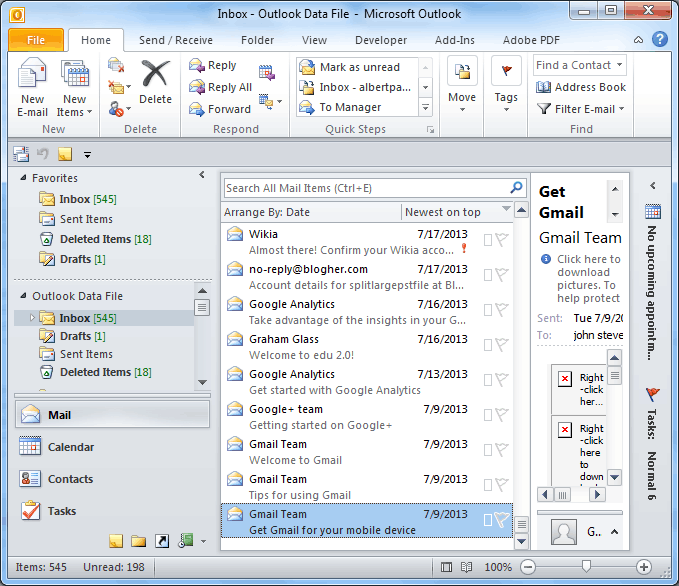Switch to the Send / Receive tab
Viewport: 679px width, 586px height.
coord(175,40)
